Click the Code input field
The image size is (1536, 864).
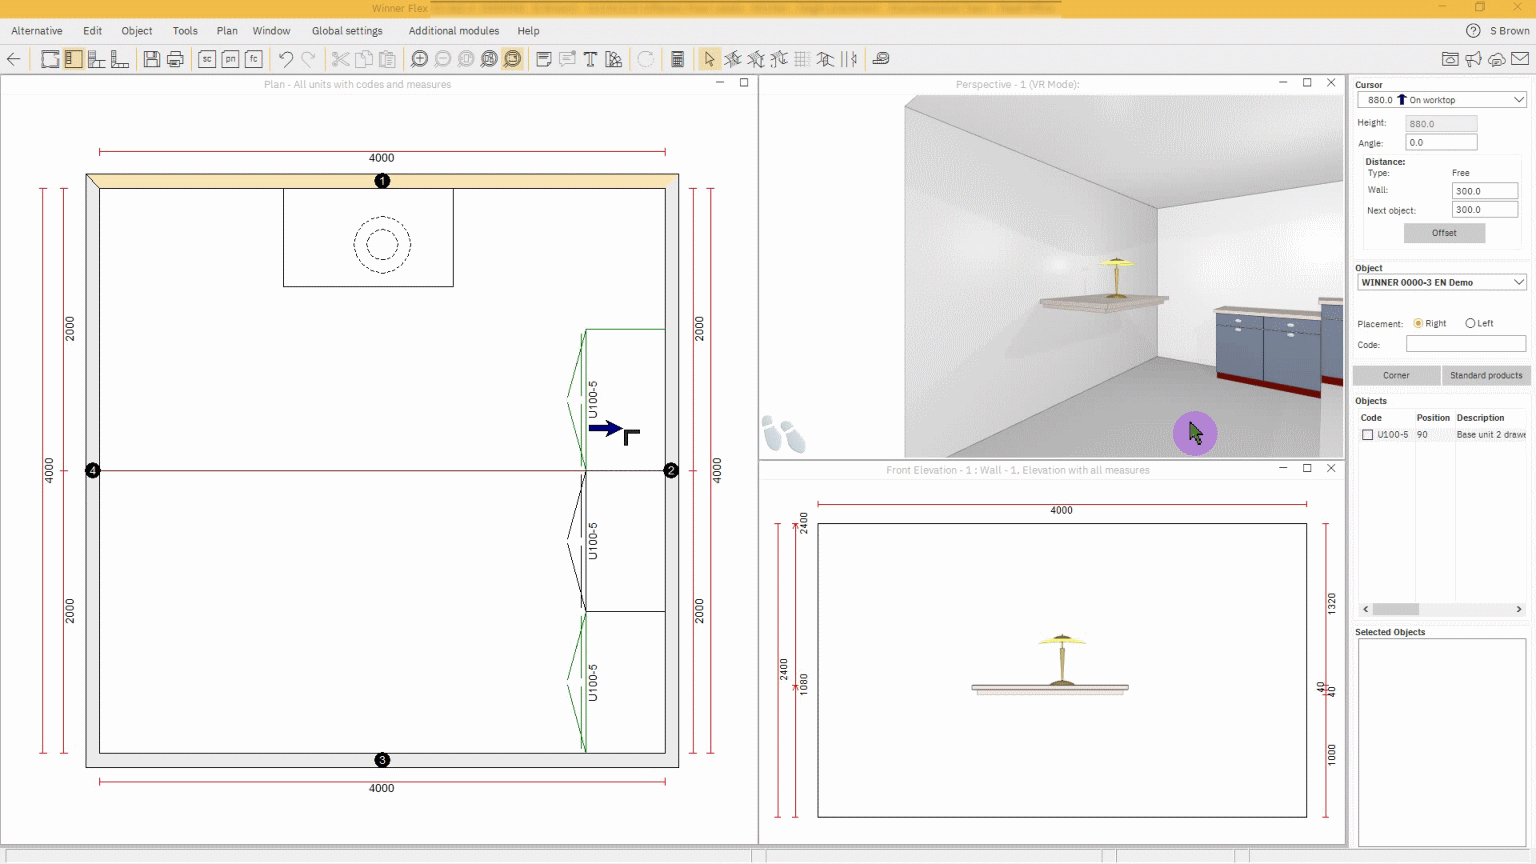[1465, 344]
